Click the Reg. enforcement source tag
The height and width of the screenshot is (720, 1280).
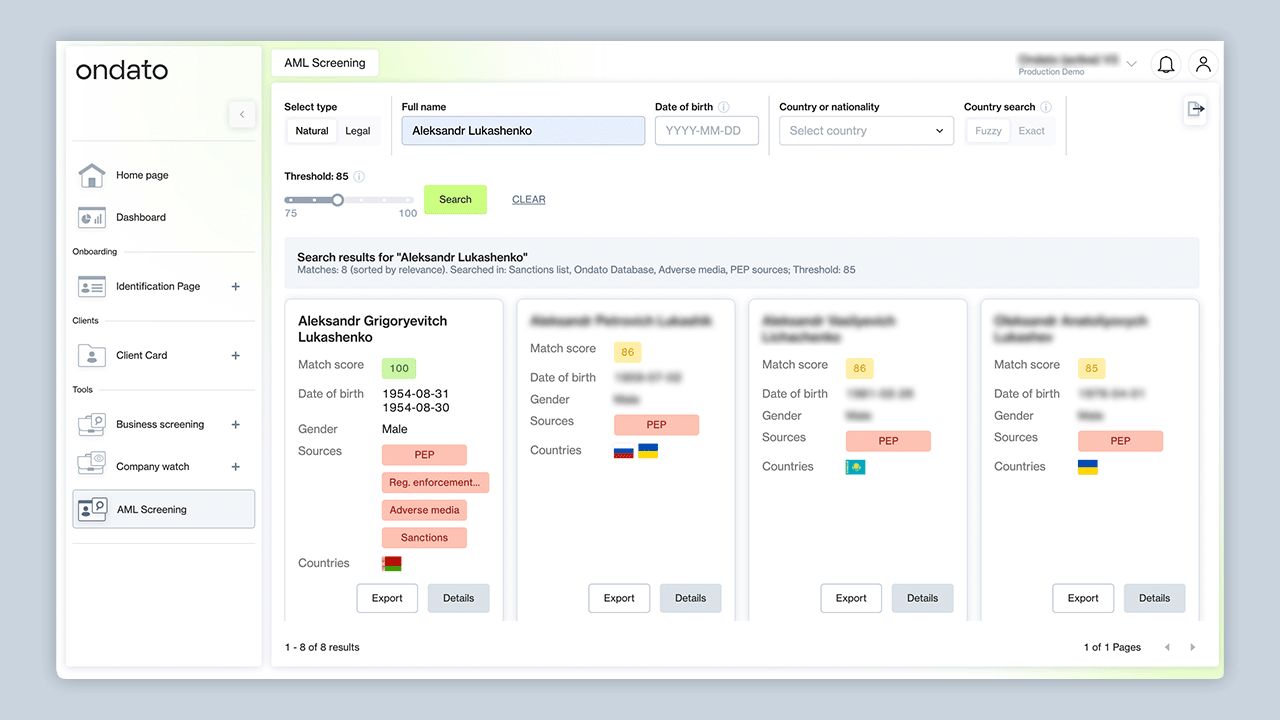(435, 482)
